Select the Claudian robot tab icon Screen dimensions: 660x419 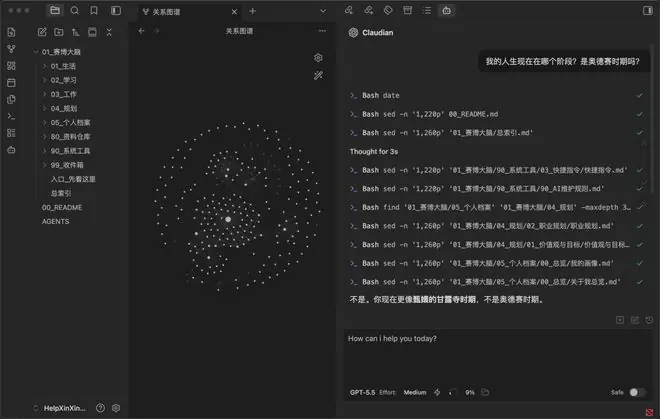[447, 11]
